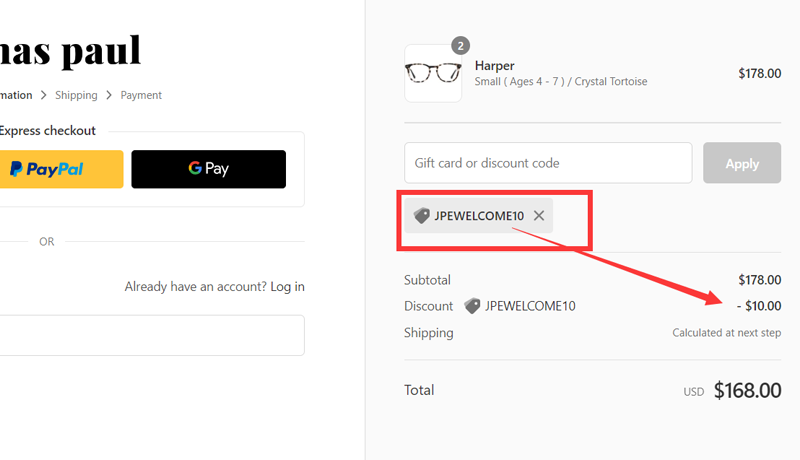Click the $168.00 total amount

(x=747, y=391)
